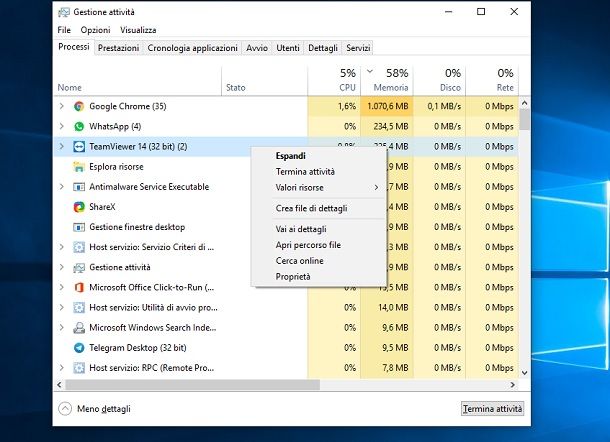Expand the Antimalware Service Executable row

pos(61,187)
